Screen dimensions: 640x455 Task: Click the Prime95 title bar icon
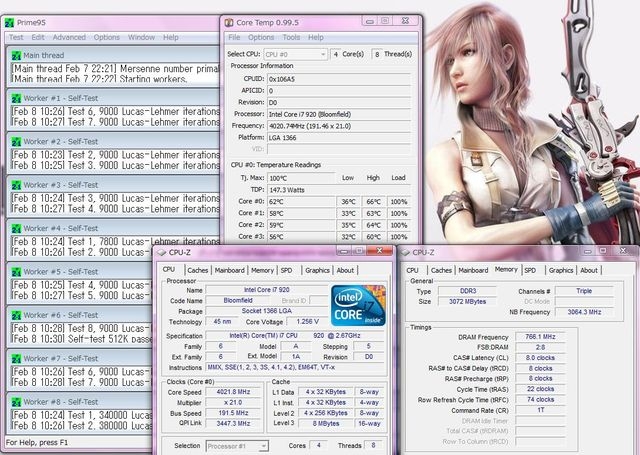click(x=9, y=22)
